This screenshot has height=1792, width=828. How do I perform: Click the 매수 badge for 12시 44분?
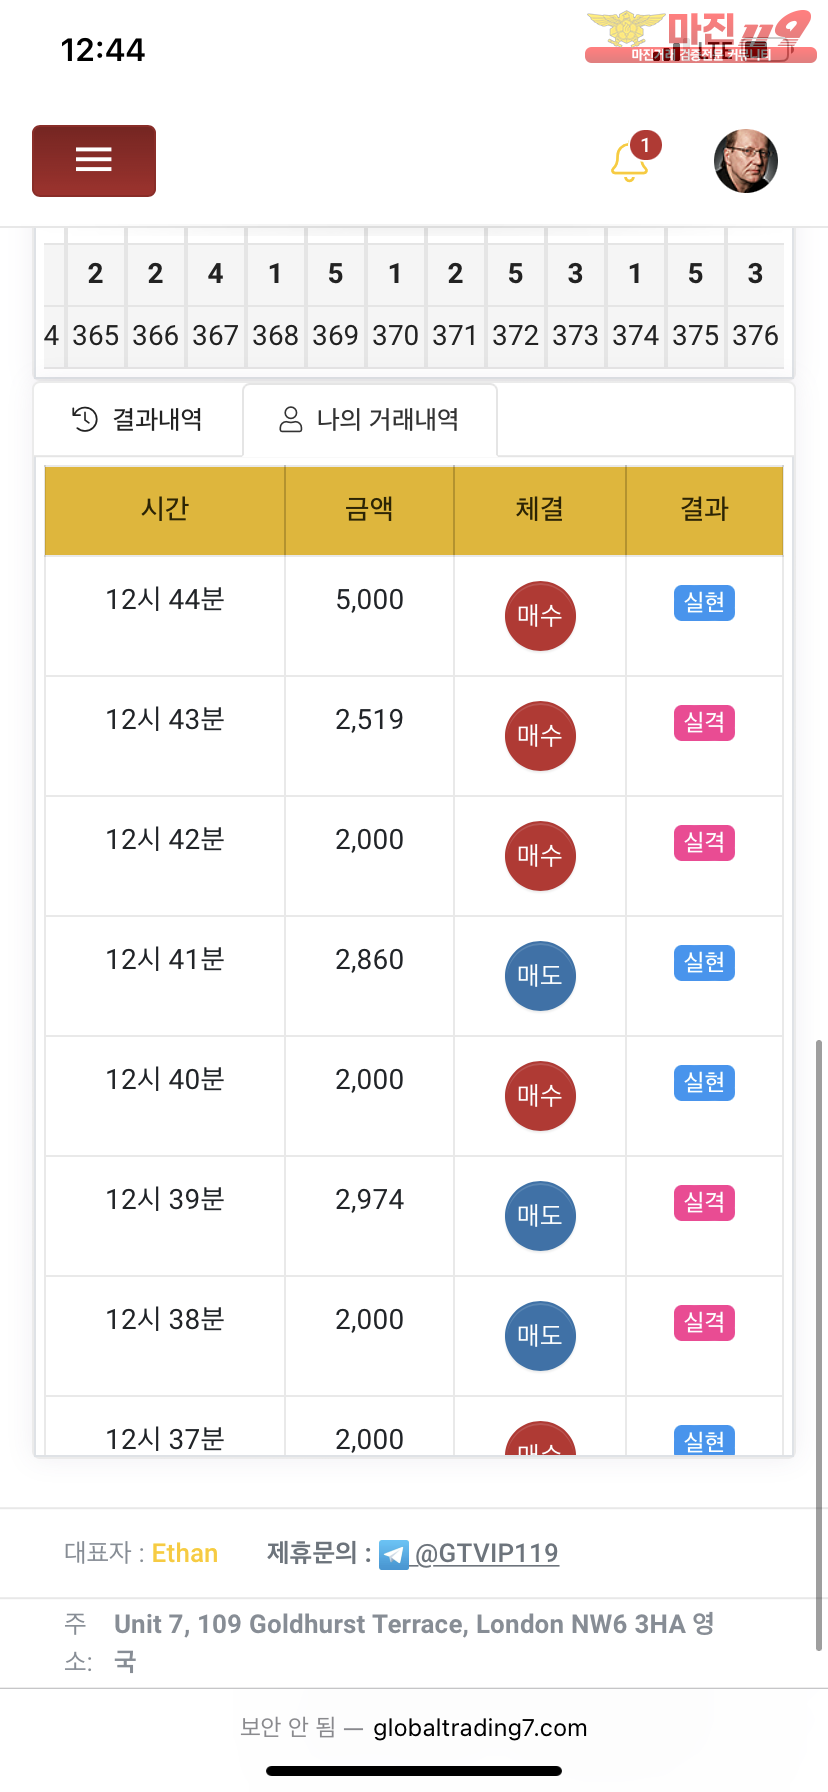coord(540,616)
